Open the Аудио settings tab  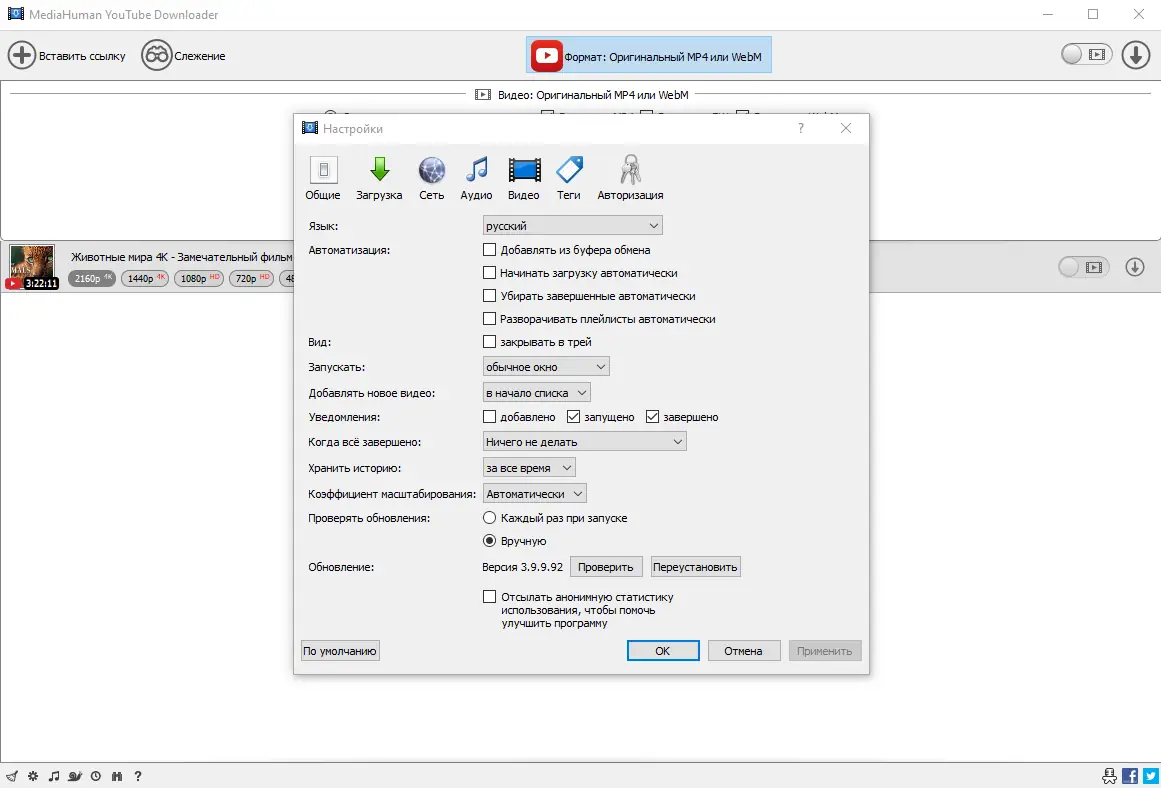point(476,178)
